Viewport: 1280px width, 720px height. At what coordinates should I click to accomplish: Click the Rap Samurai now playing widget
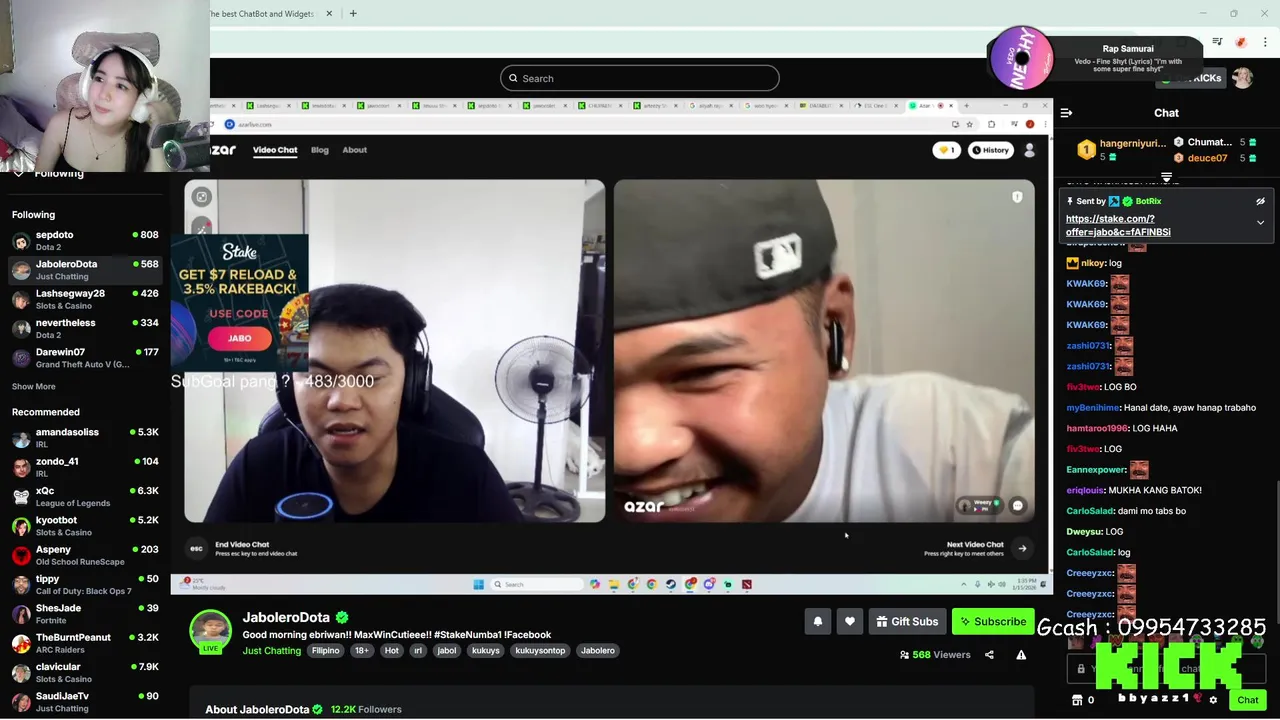1093,58
